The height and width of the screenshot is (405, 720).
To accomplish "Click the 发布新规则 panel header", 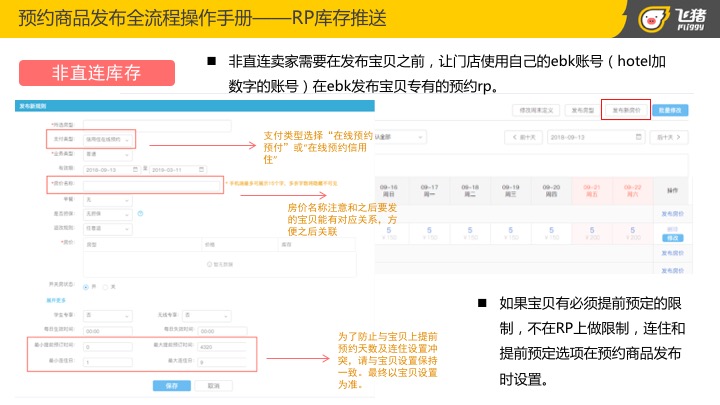I will pos(195,106).
